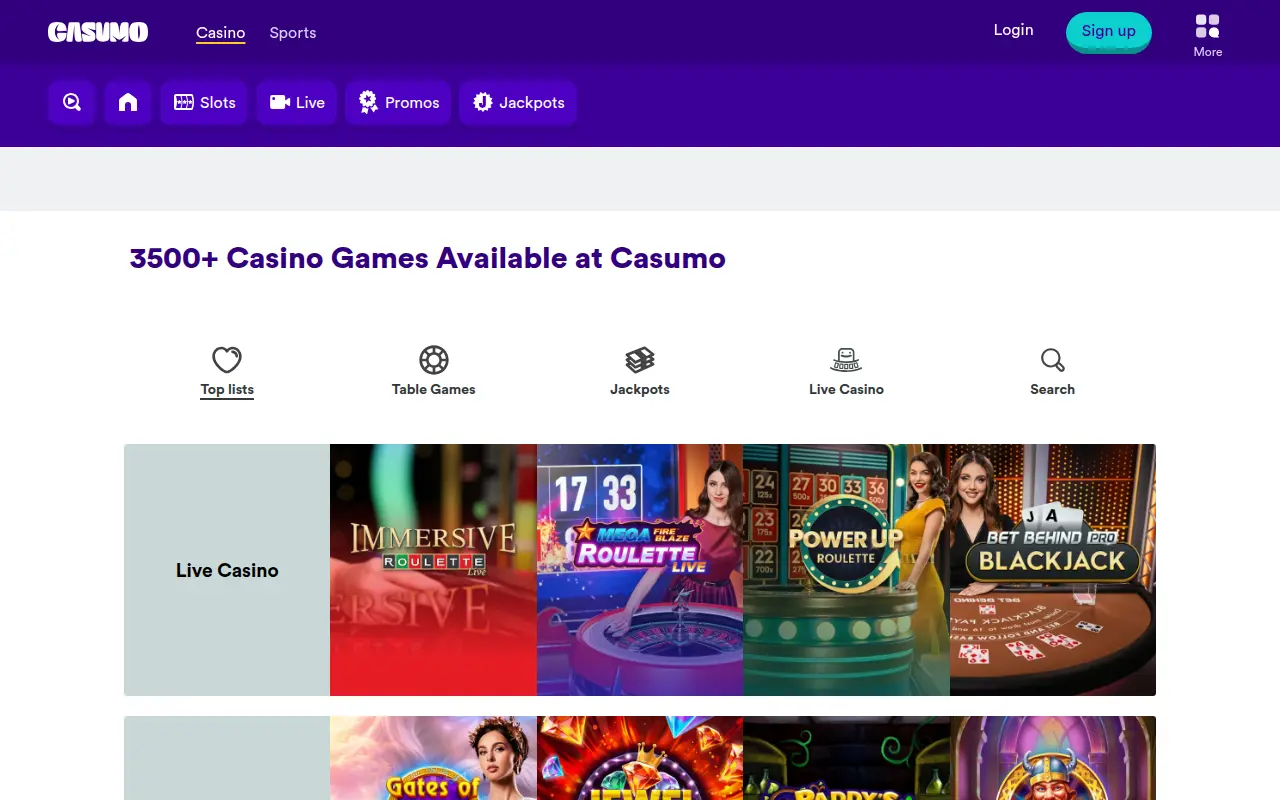Image resolution: width=1280 pixels, height=800 pixels.
Task: Click the Login link
Action: click(x=1013, y=30)
